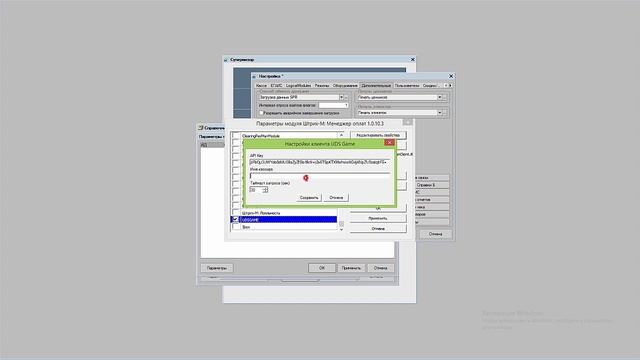Screen dimensions: 640x360
Task: Select the ClearingPayModule list row
Action: click(288, 136)
